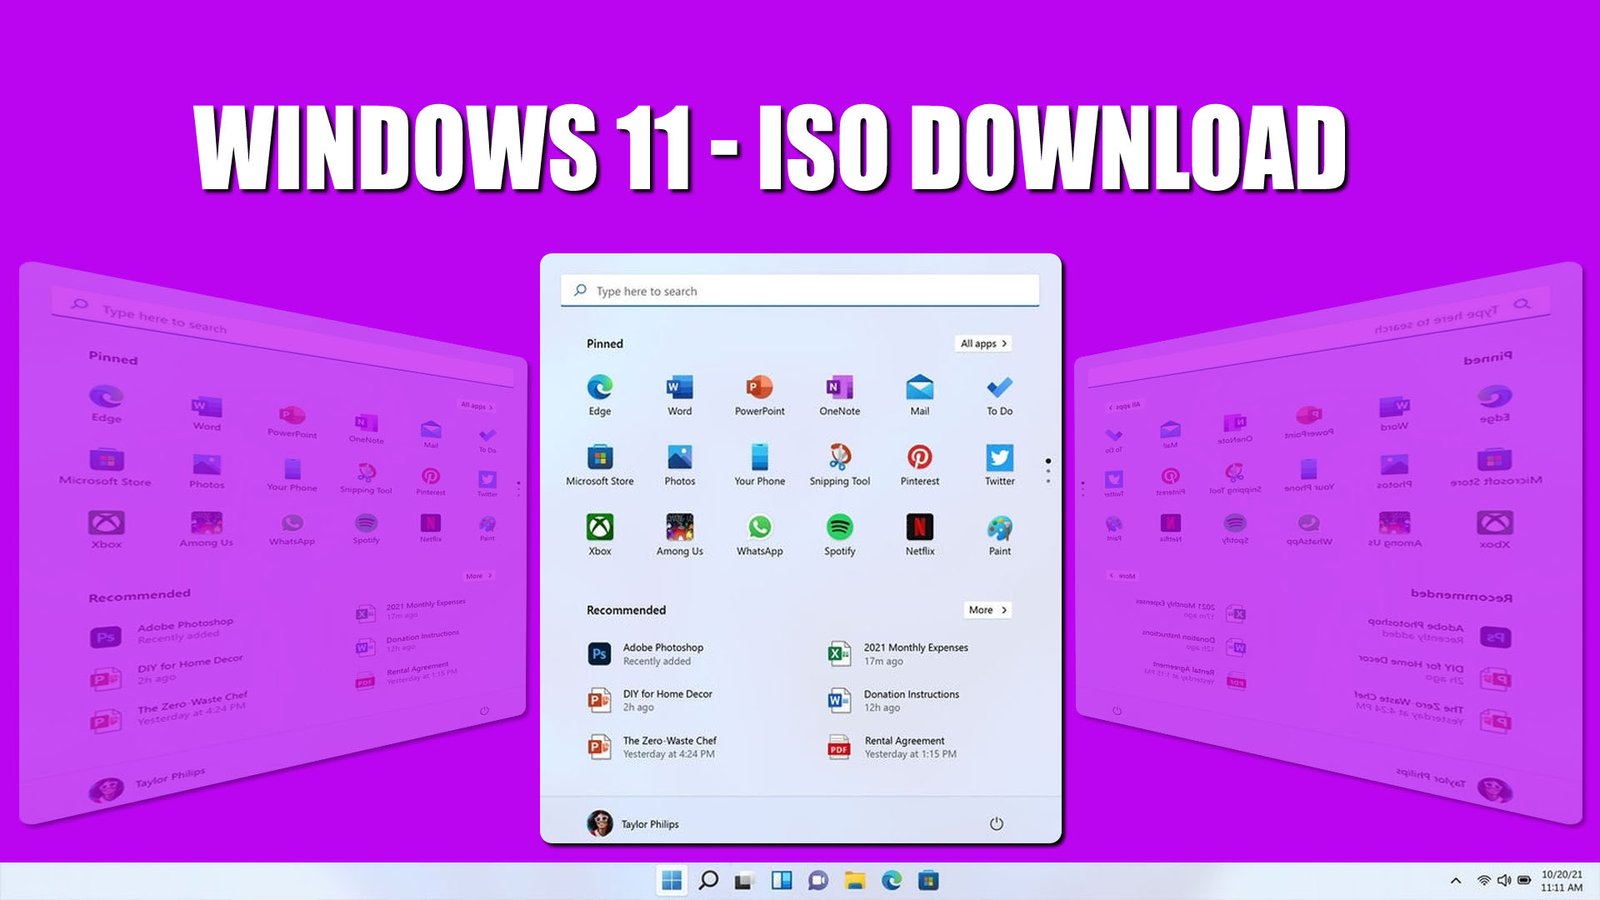
Task: Open Search from the taskbar magnifier icon
Action: click(x=708, y=880)
